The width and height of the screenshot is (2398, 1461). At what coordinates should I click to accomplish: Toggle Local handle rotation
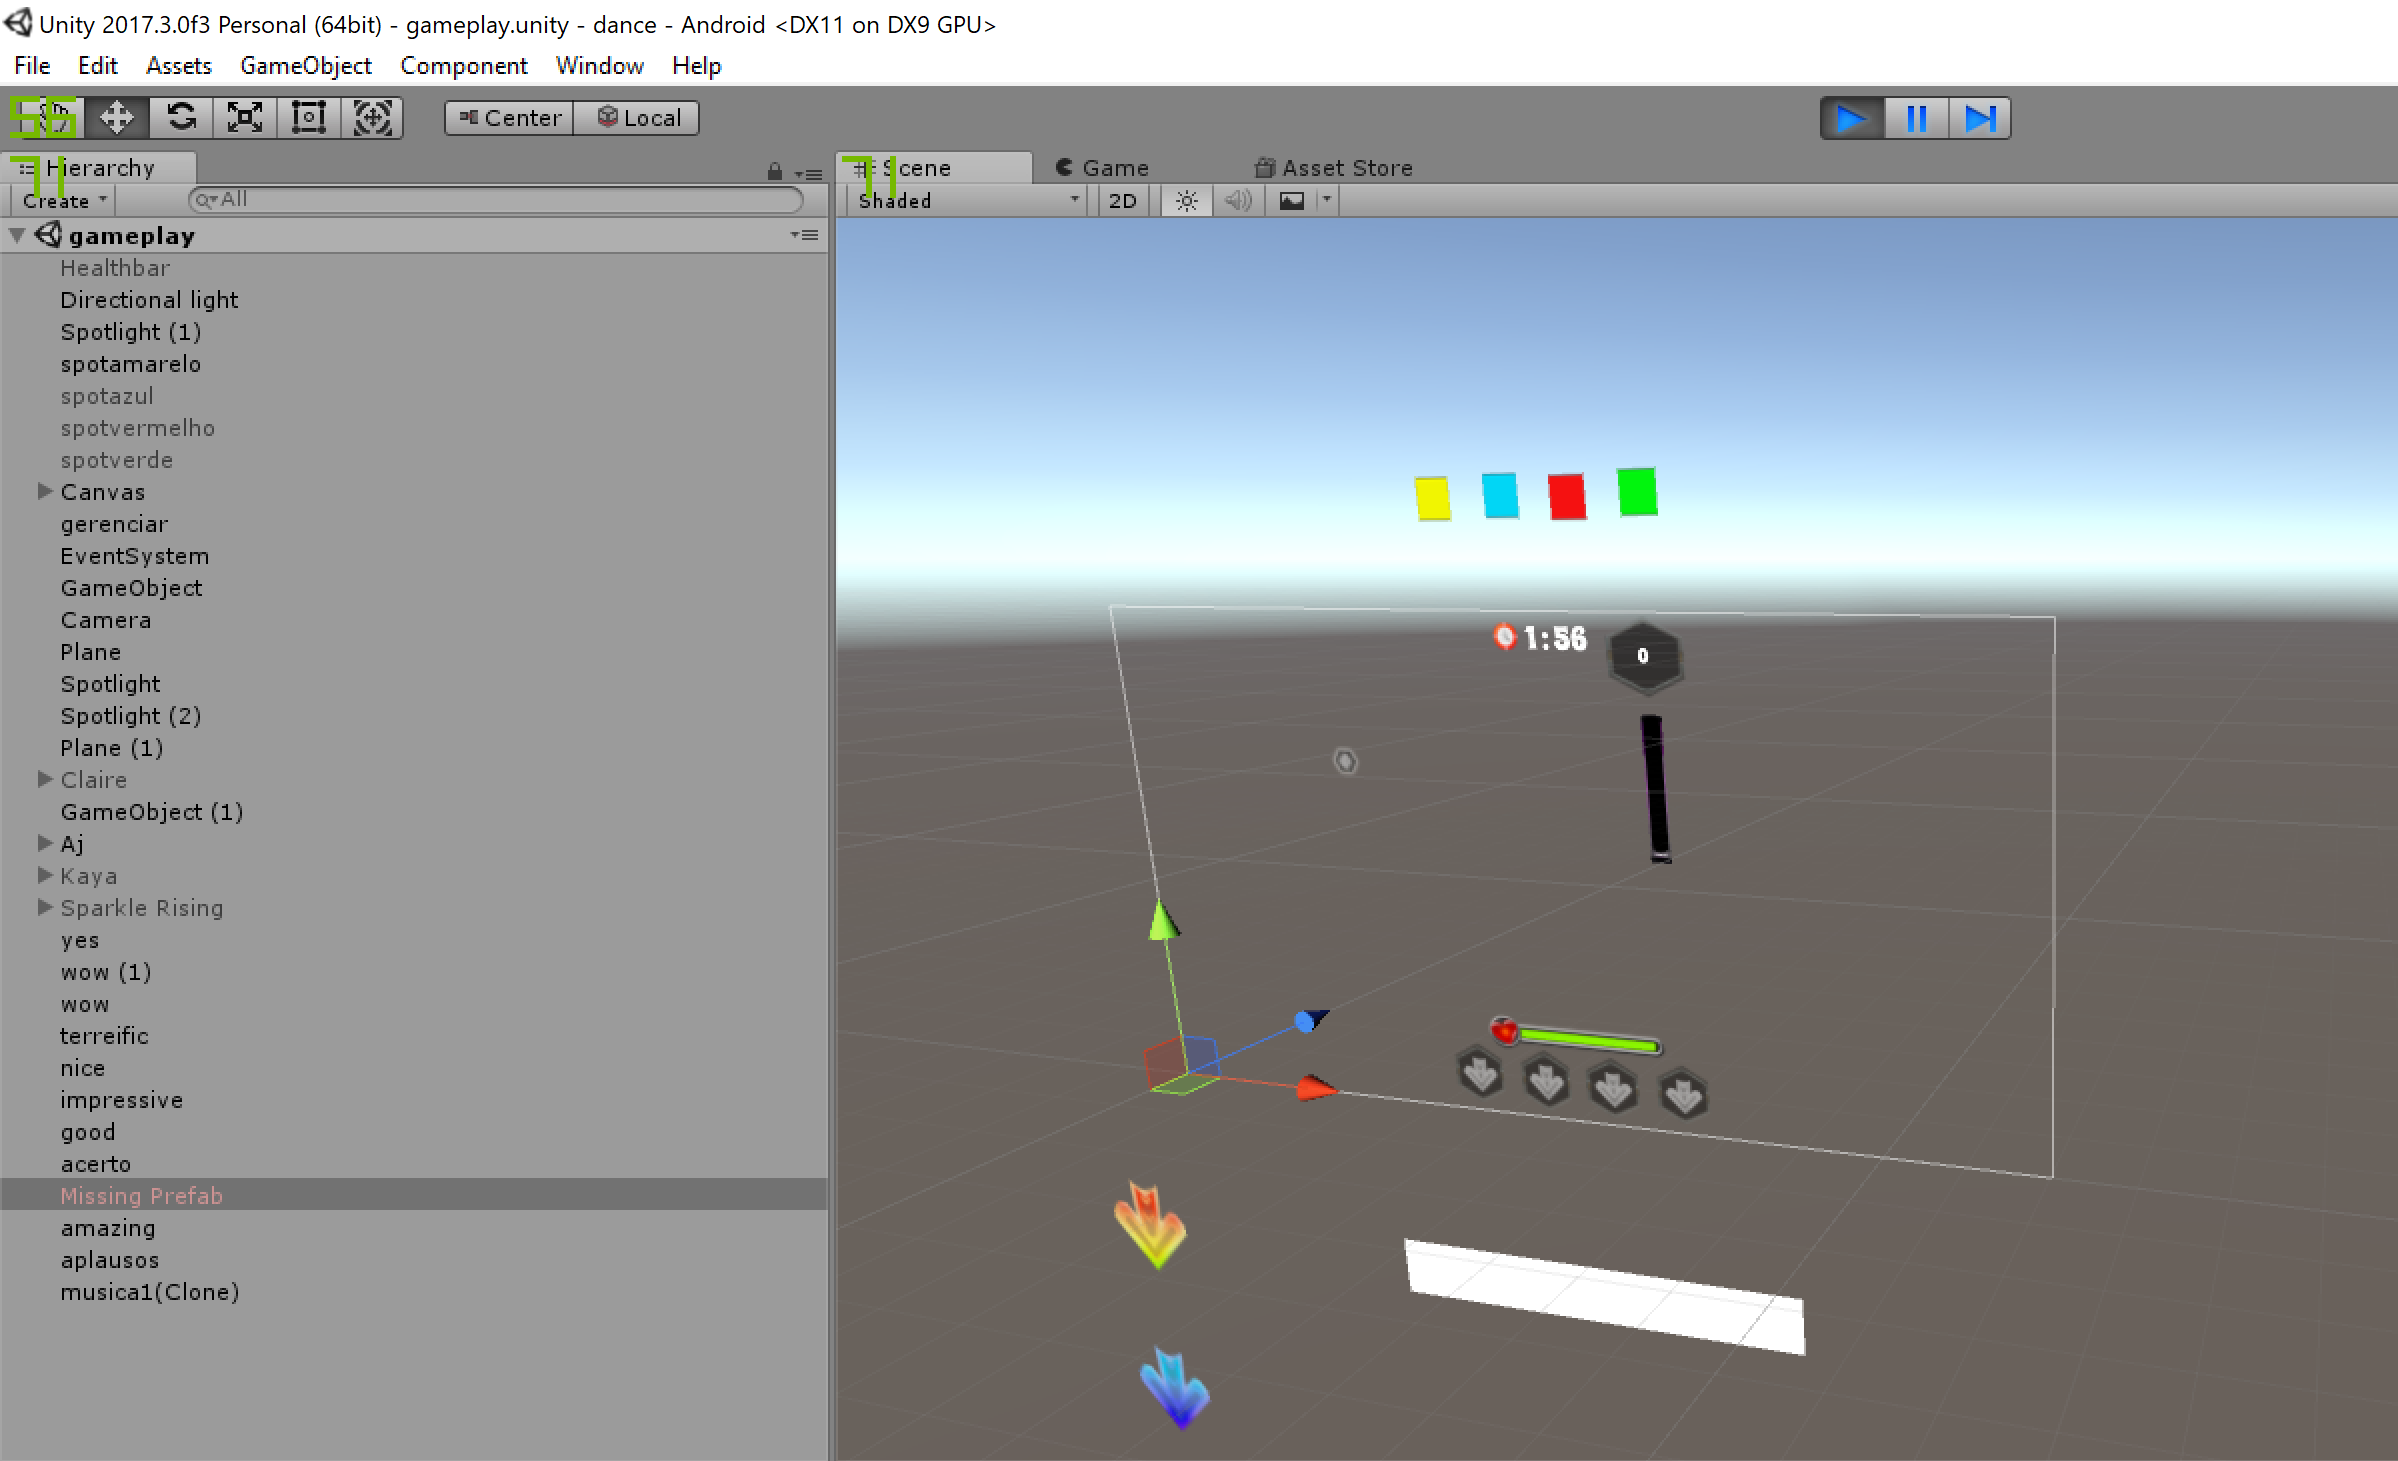[x=637, y=118]
